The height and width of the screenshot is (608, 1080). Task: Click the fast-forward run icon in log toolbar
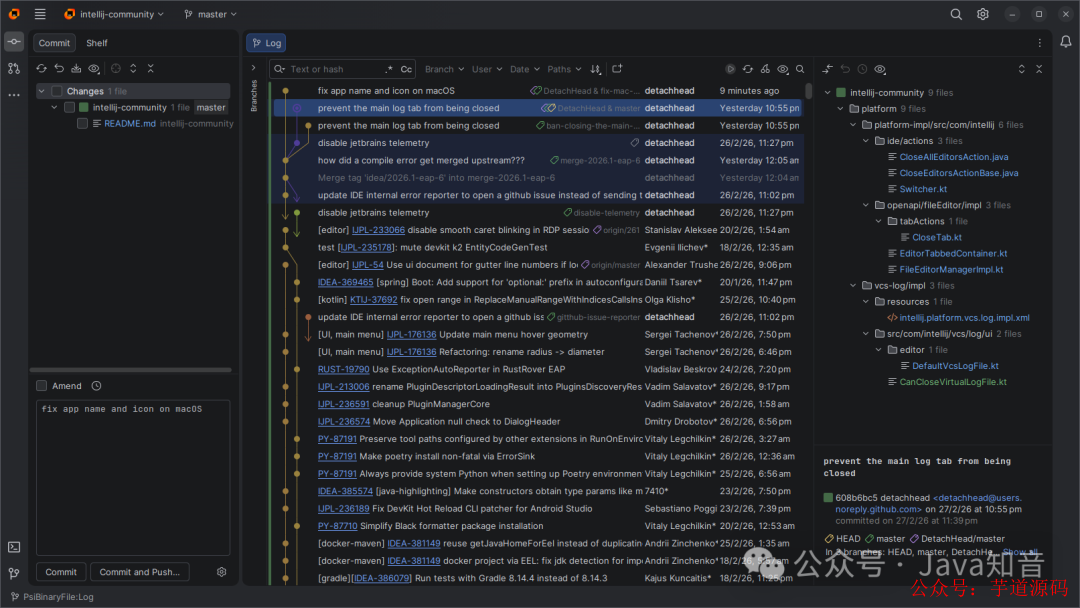[x=730, y=69]
